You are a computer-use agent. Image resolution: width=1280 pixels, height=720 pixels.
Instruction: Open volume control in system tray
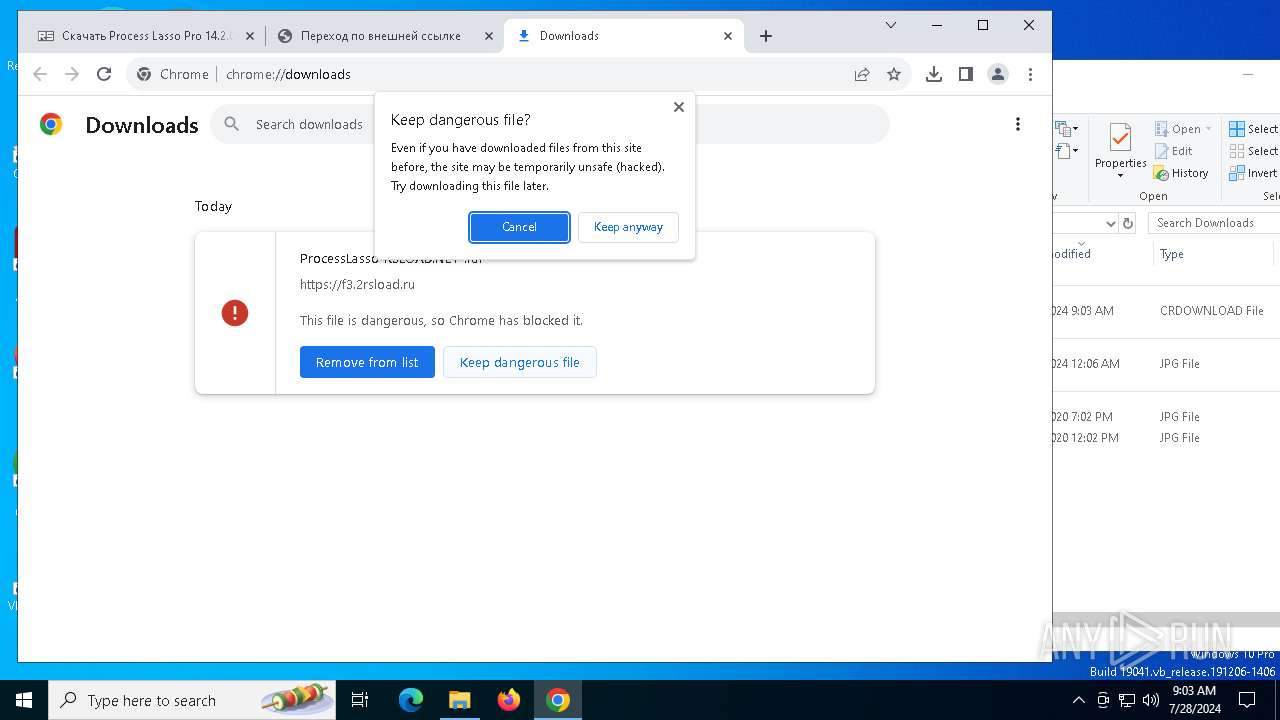point(1151,700)
